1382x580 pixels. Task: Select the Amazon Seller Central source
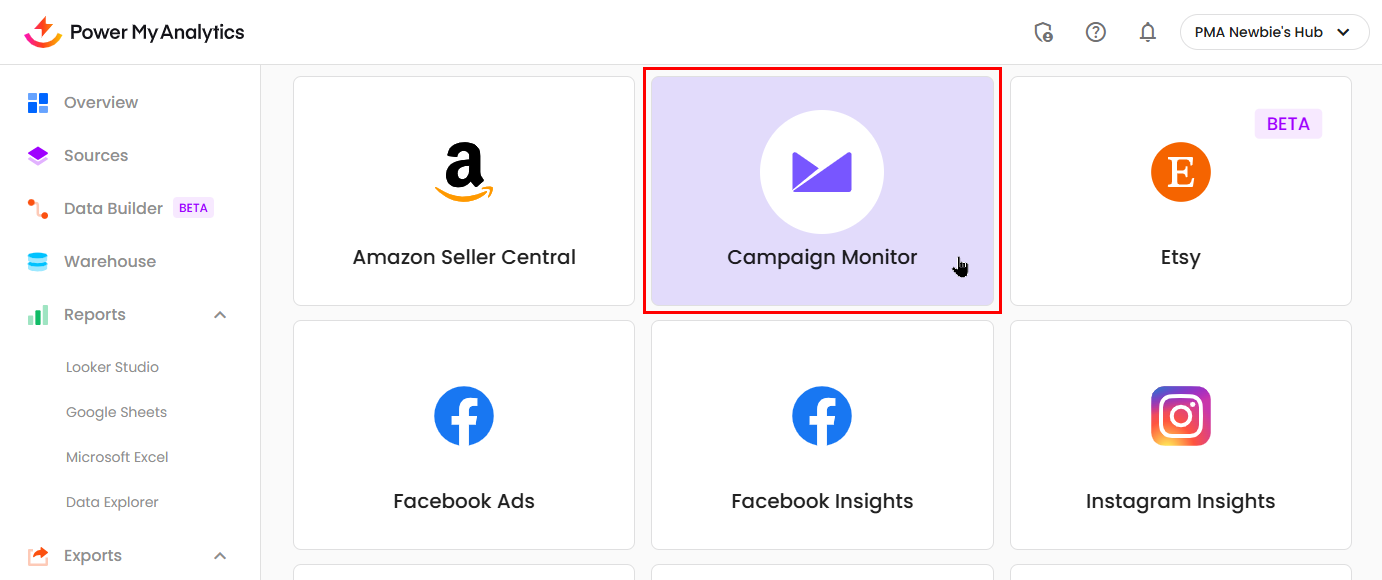464,191
